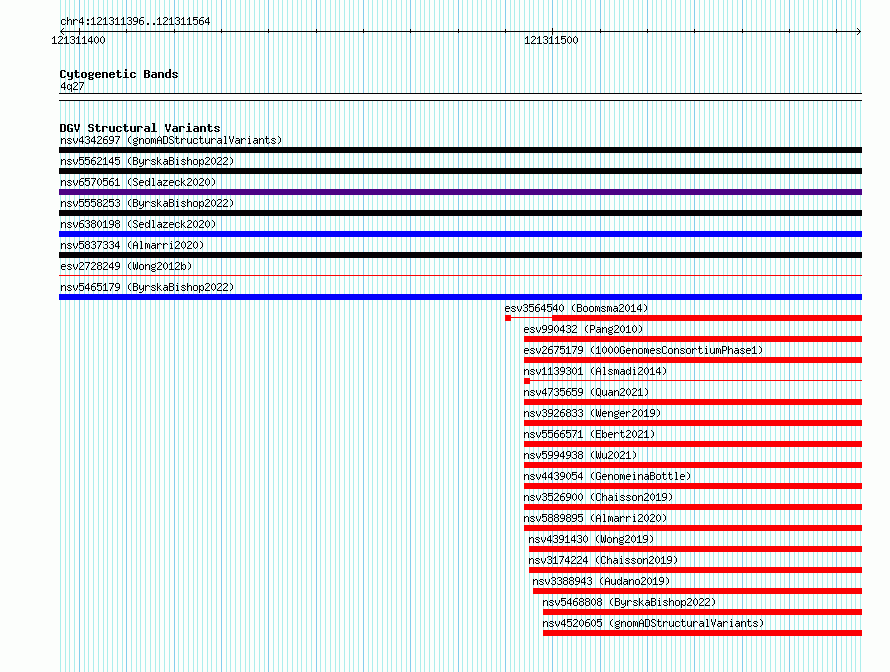Click the ruler's left arrow end

click(x=62, y=31)
